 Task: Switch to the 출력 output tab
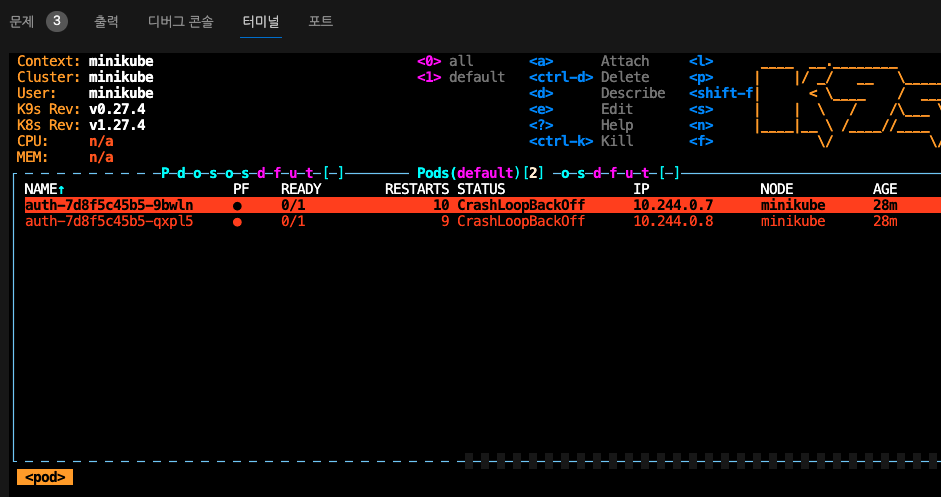coord(106,22)
